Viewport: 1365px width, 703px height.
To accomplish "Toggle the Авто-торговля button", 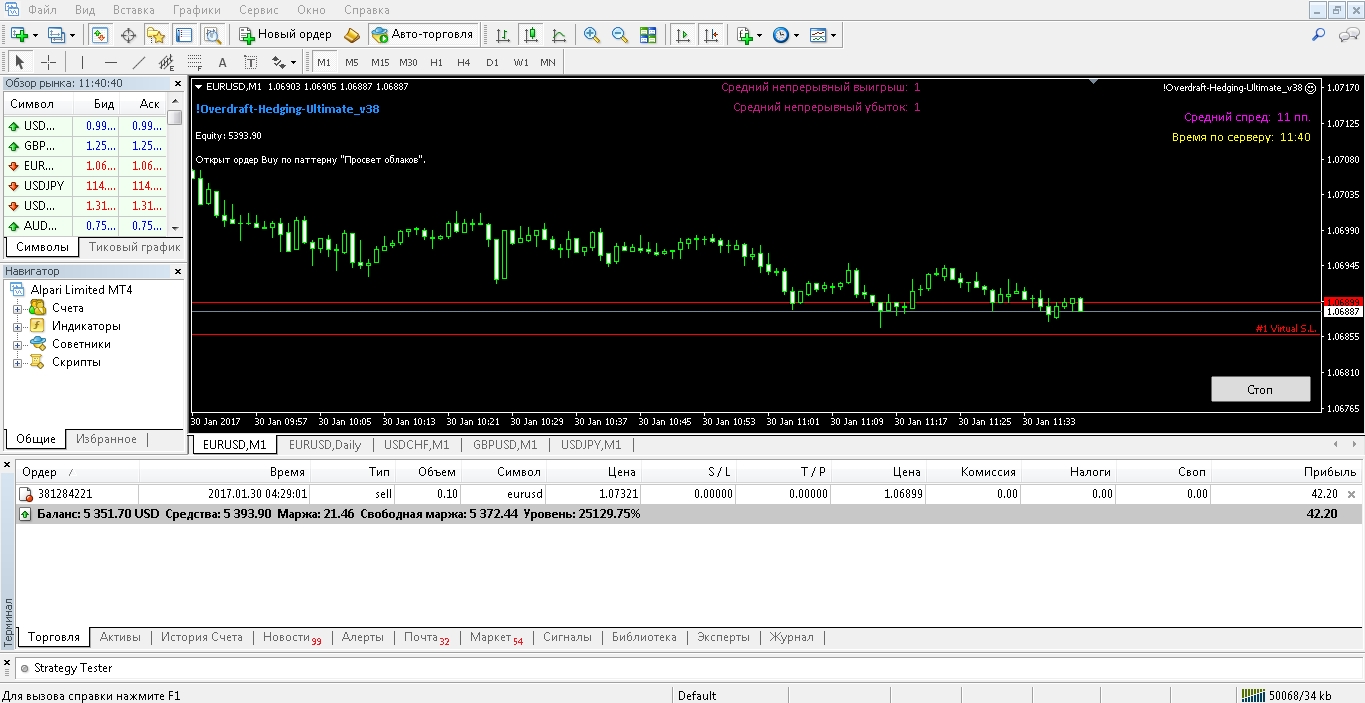I will pyautogui.click(x=423, y=35).
